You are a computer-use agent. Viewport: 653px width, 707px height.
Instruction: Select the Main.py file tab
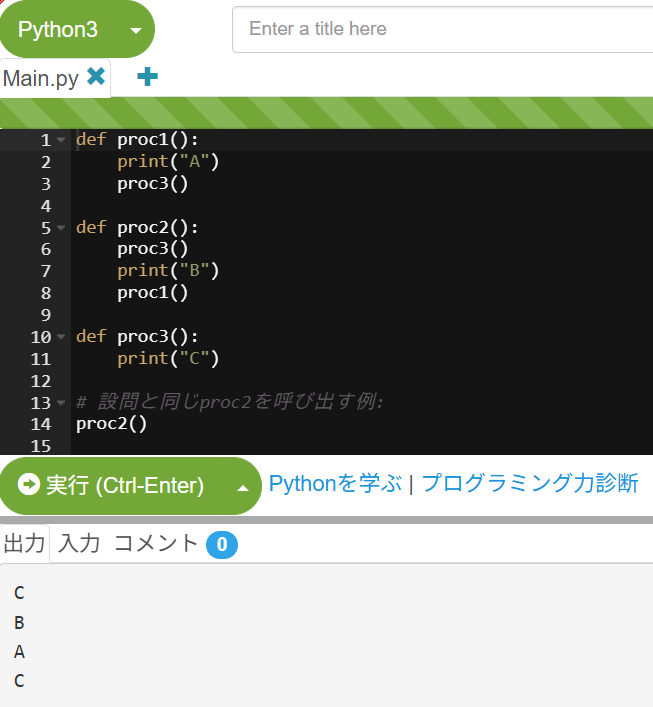tap(41, 78)
